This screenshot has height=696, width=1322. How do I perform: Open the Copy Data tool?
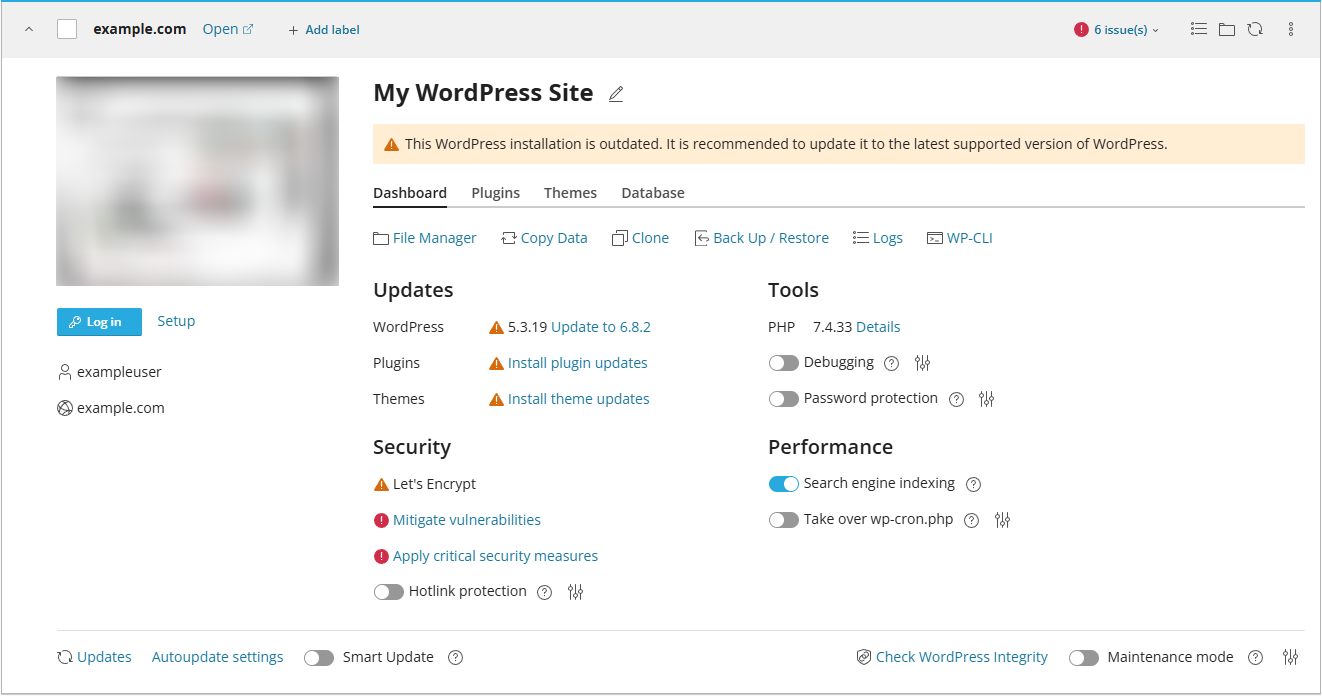point(544,238)
